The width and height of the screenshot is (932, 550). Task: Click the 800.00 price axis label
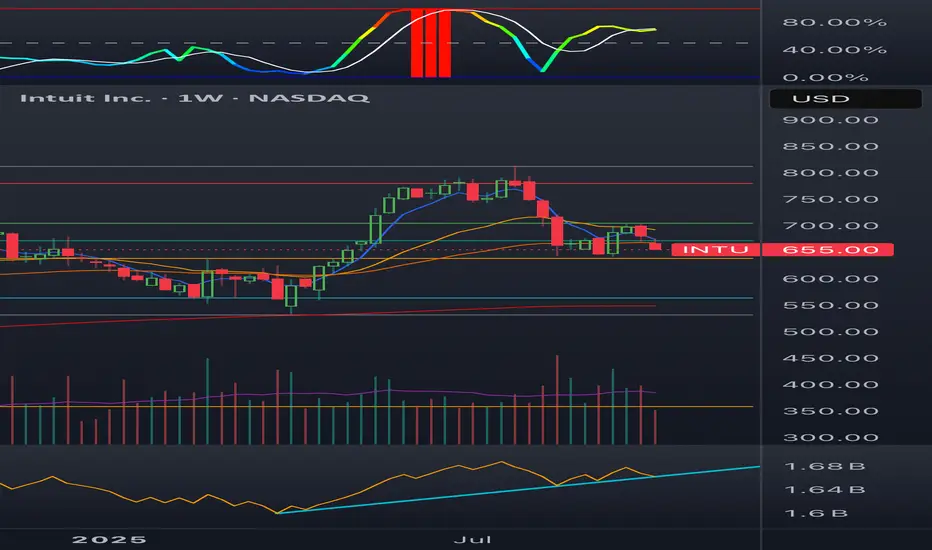click(830, 173)
